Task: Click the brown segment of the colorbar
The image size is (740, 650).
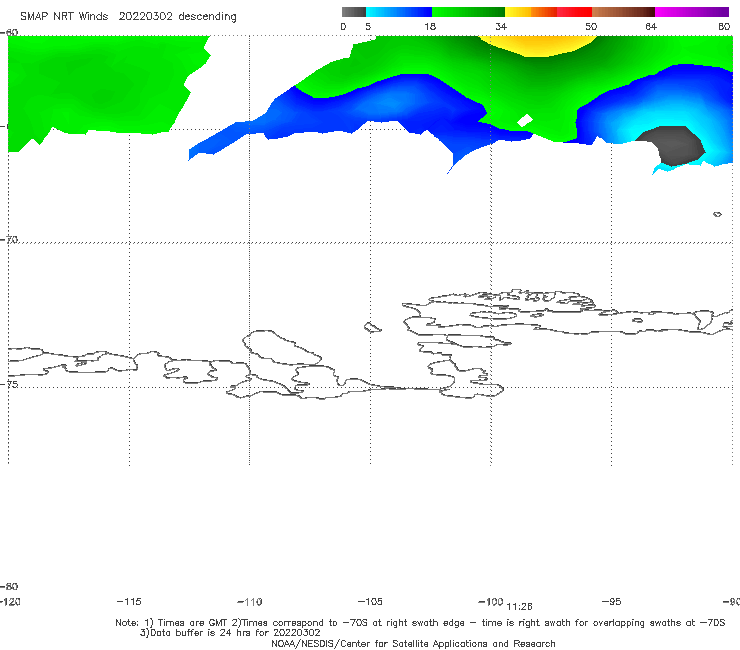Action: pos(623,12)
